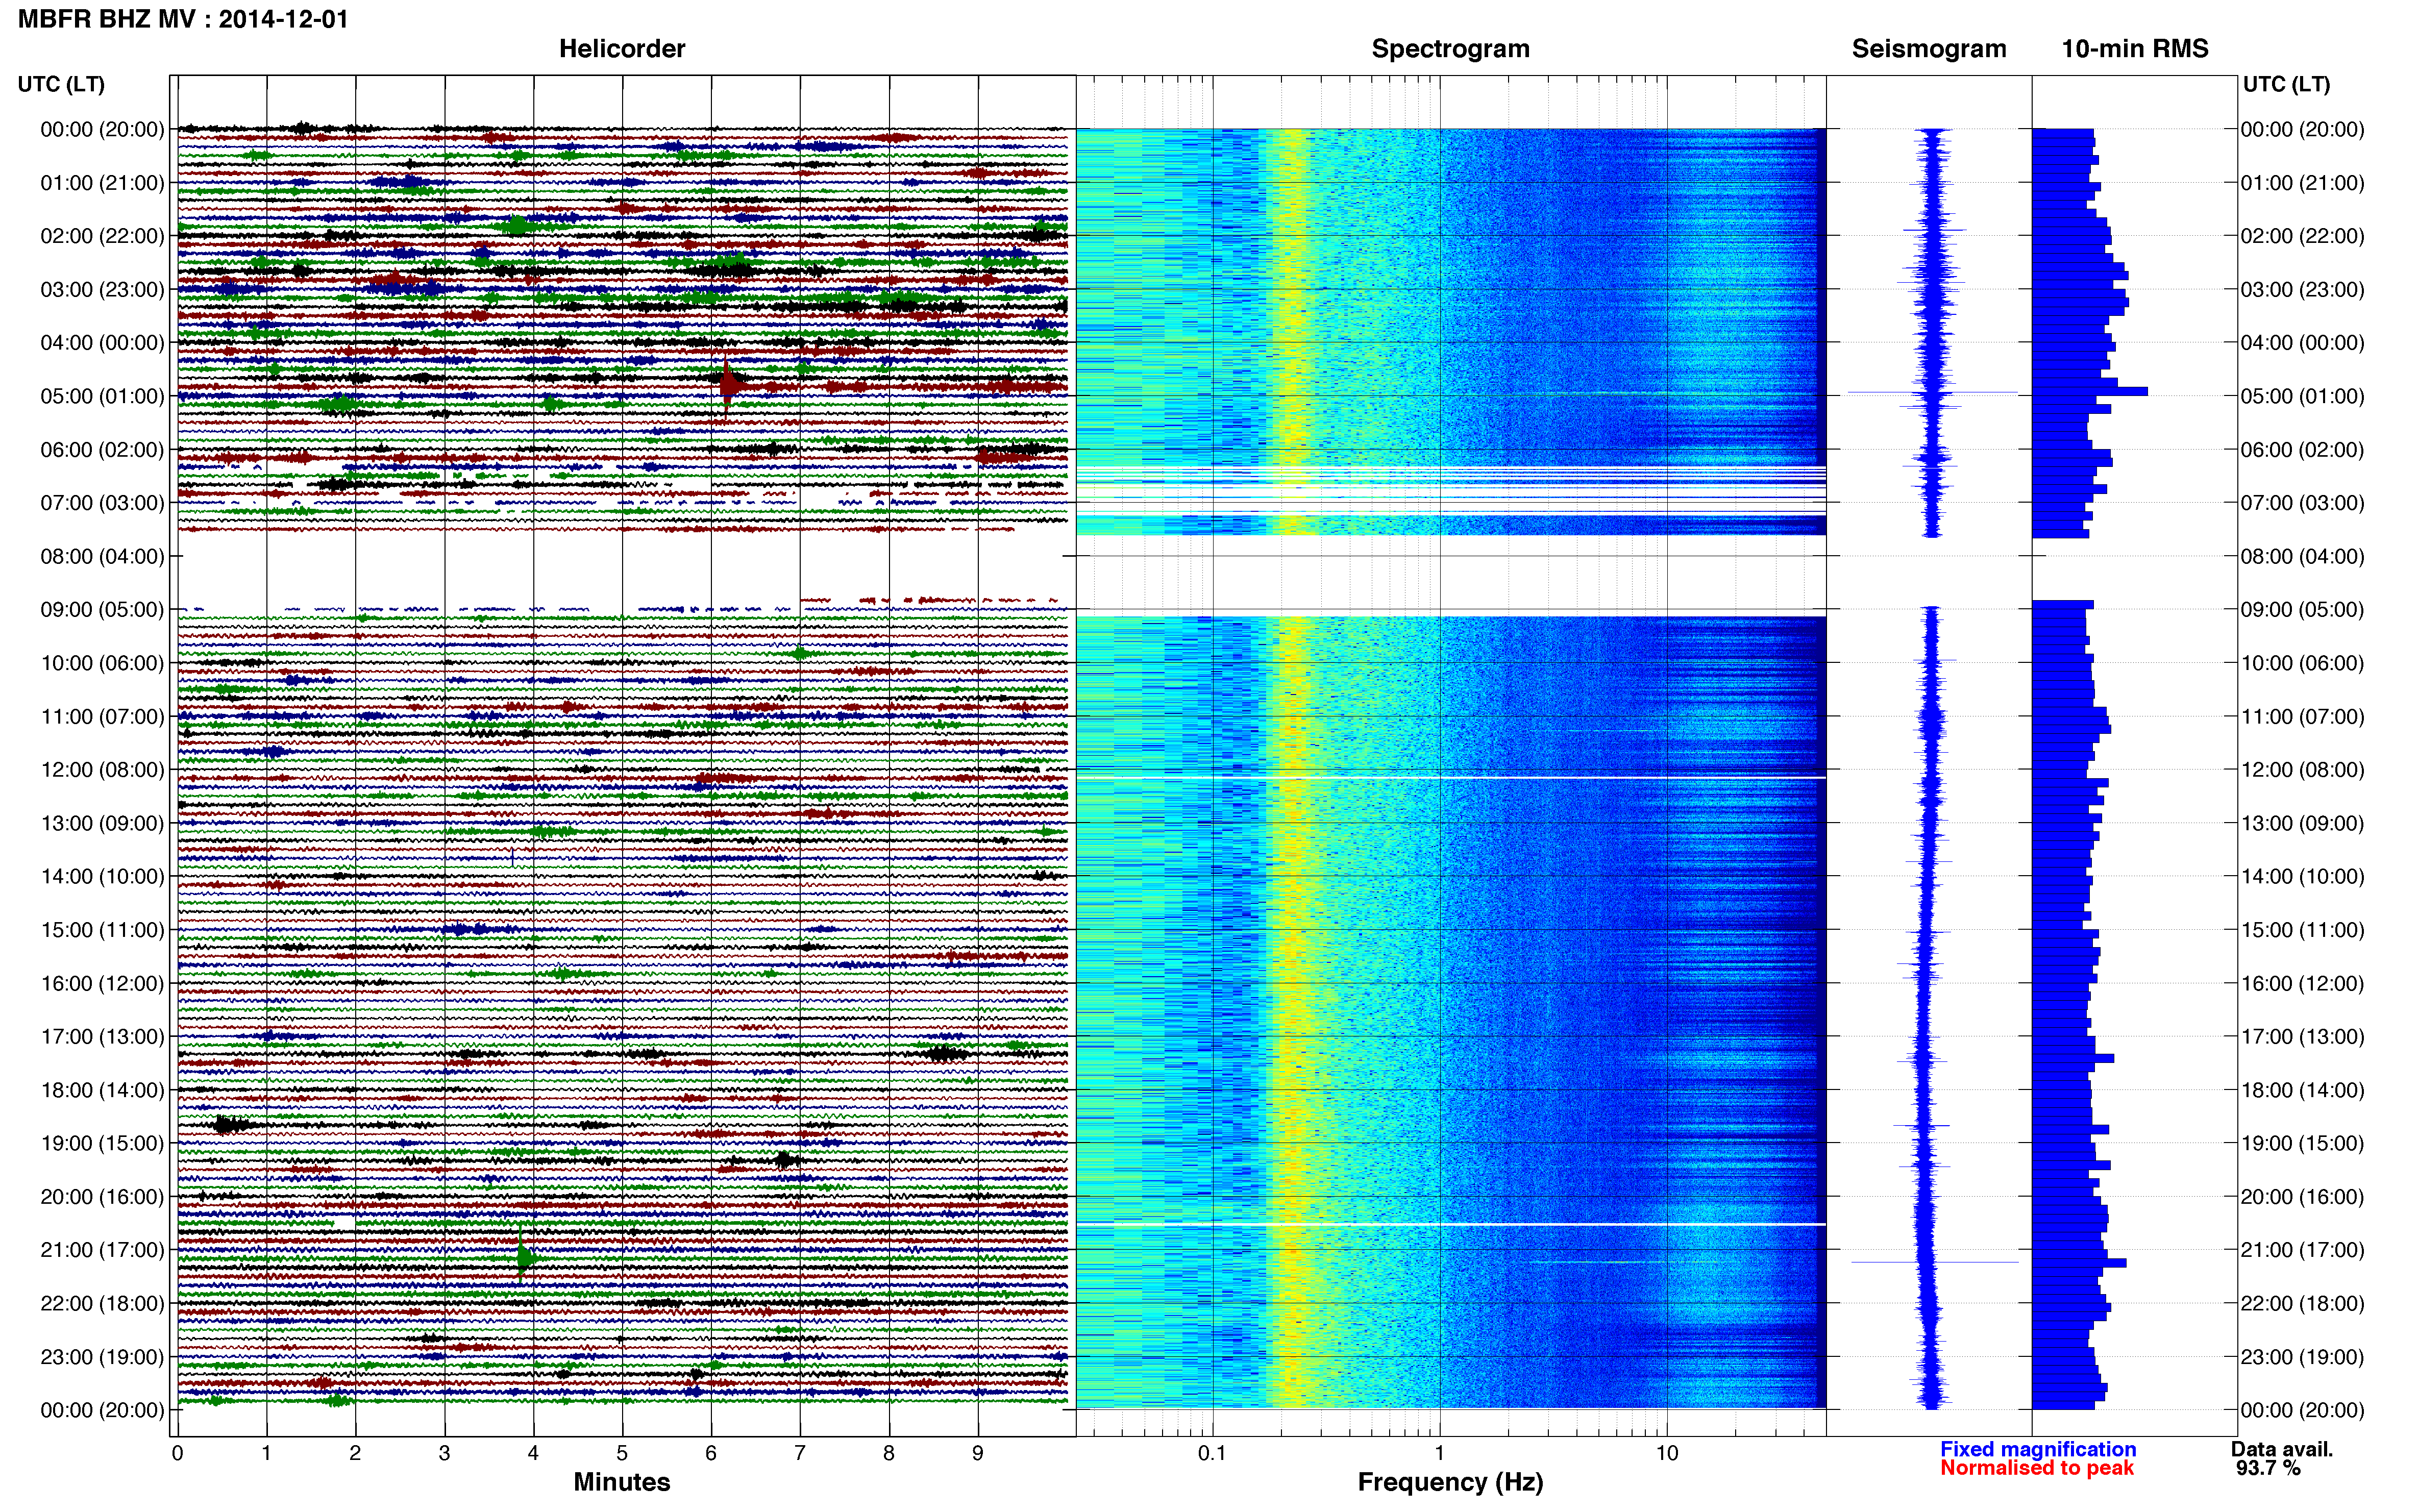Click left time label 23:00 (19:00)

point(102,1357)
